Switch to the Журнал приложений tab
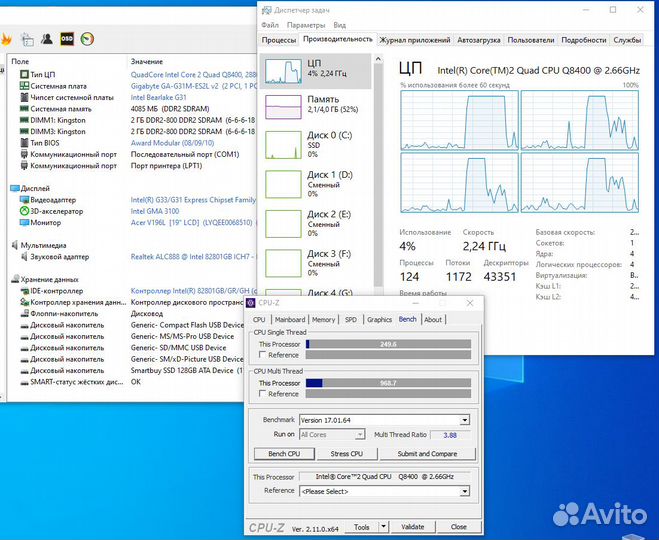Viewport: 659px width, 540px height. click(x=415, y=40)
